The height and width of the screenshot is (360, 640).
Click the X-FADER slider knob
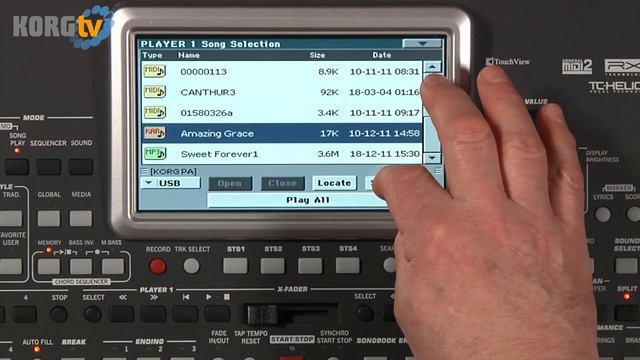tap(261, 314)
